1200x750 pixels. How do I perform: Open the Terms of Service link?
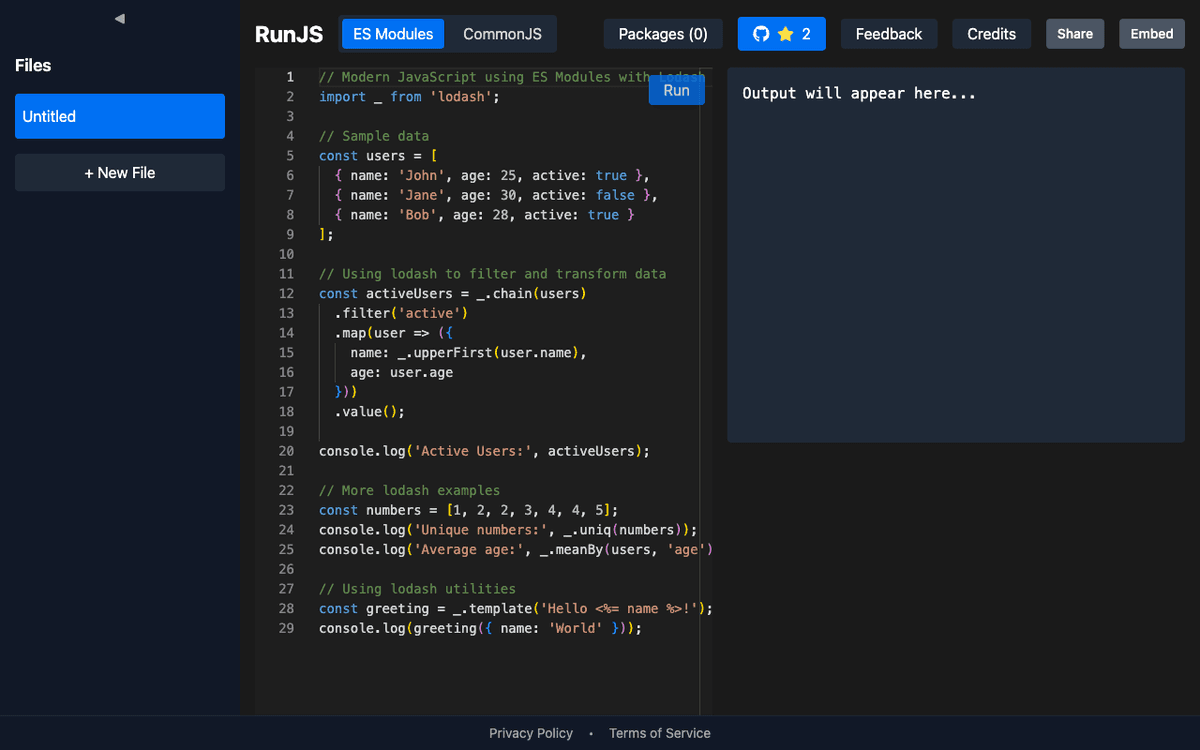coord(660,733)
